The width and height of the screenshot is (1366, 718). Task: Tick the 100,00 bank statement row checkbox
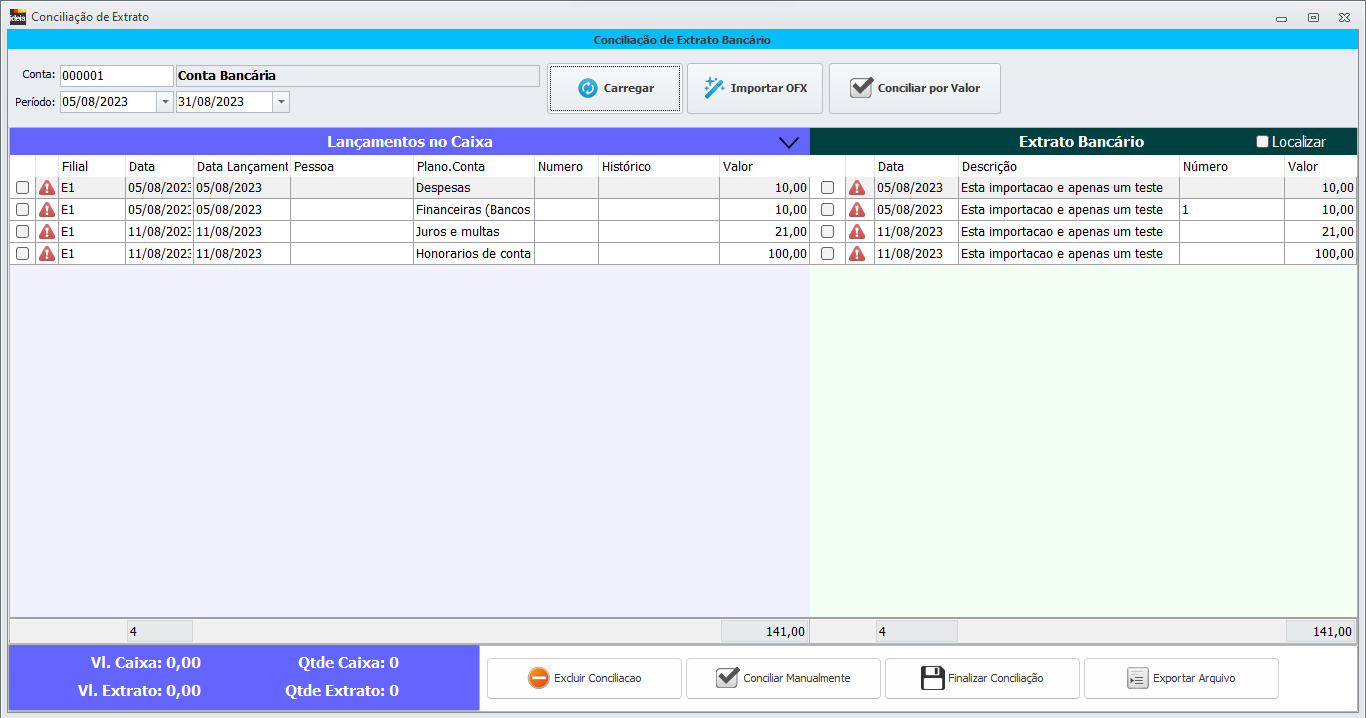click(827, 254)
